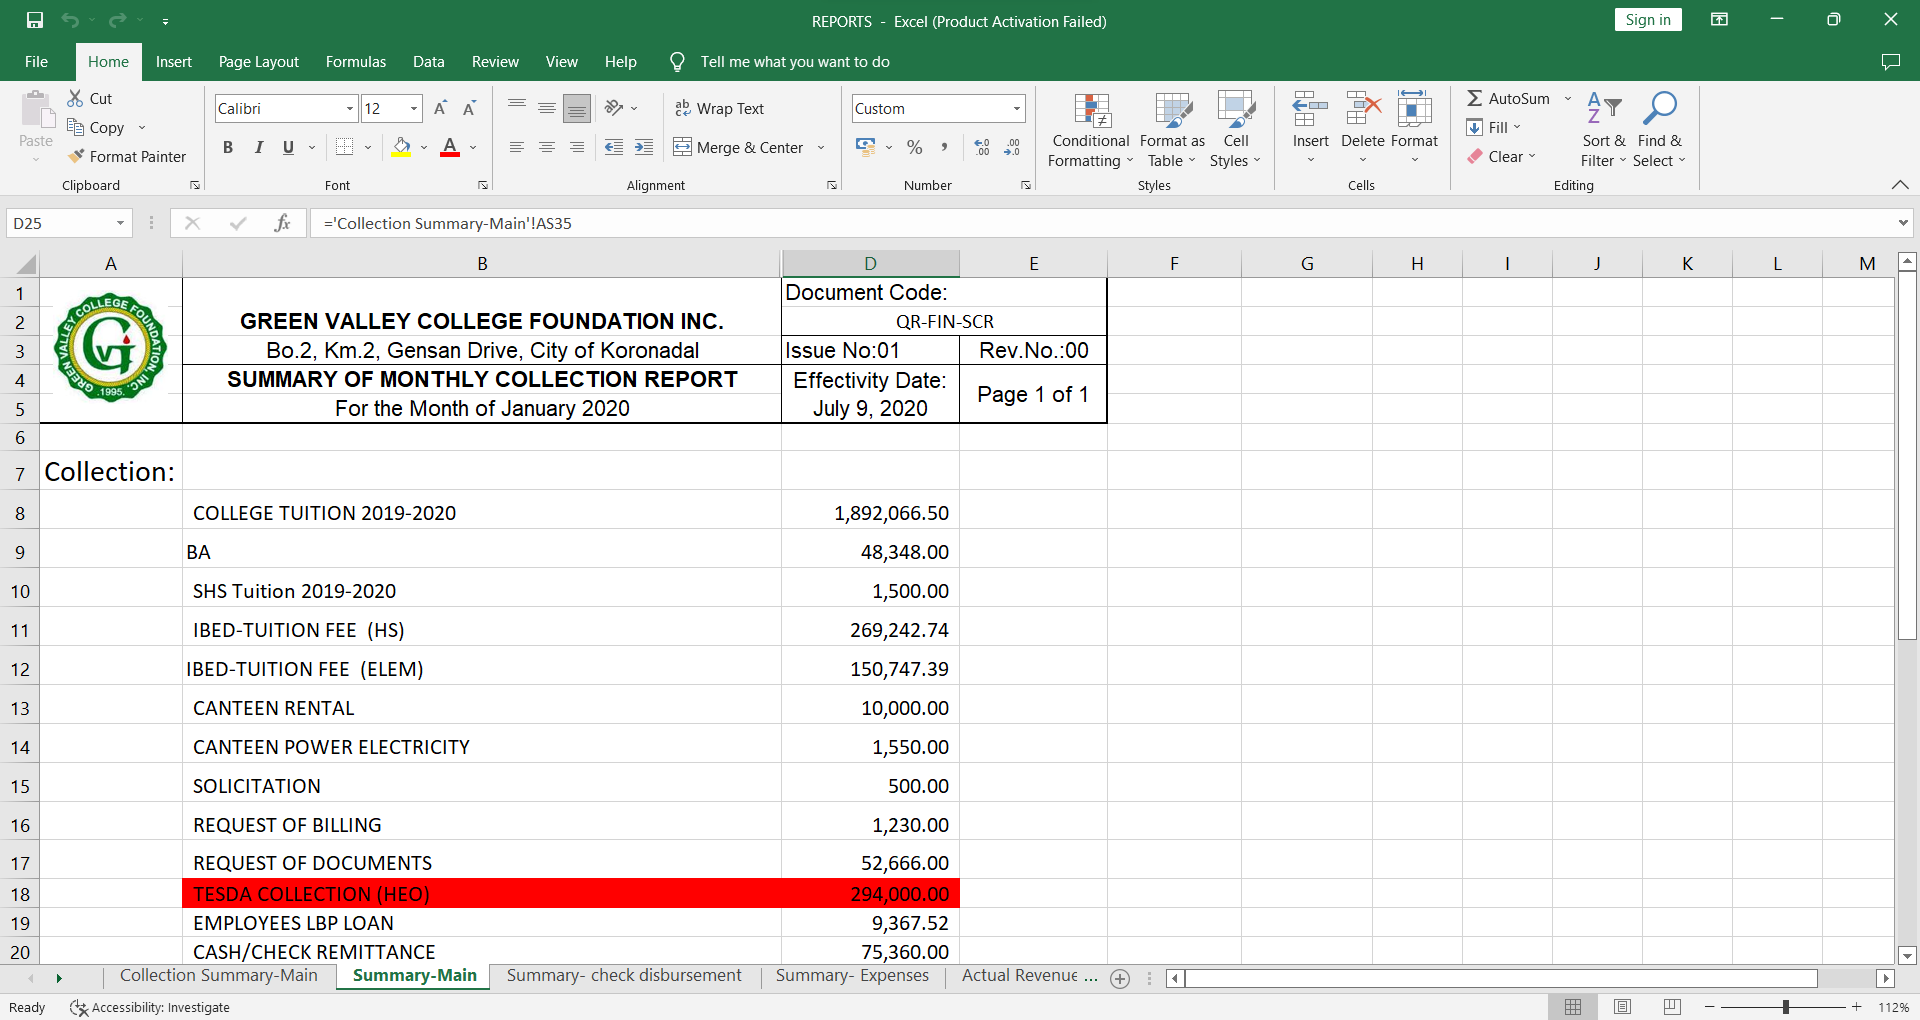Click Insert cells icon
The width and height of the screenshot is (1920, 1020).
(x=1310, y=109)
